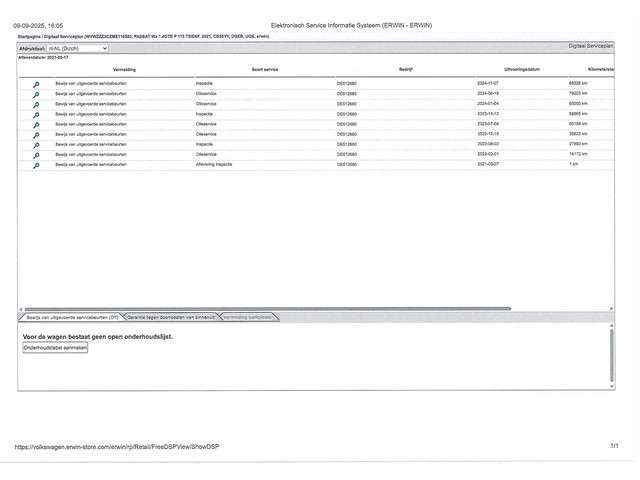This screenshot has width=640, height=480.
Task: Open magnifier icon for 2024-06-18 oil service
Action: [36, 93]
